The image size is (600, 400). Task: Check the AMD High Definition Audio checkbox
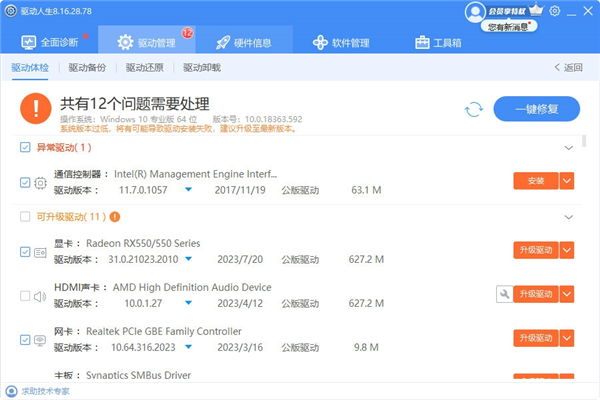point(25,296)
